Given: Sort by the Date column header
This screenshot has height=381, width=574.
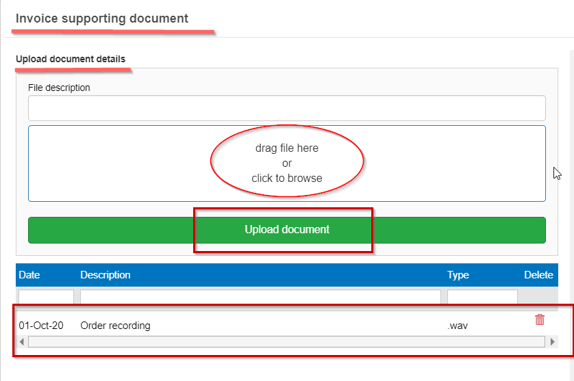Looking at the screenshot, I should [29, 275].
